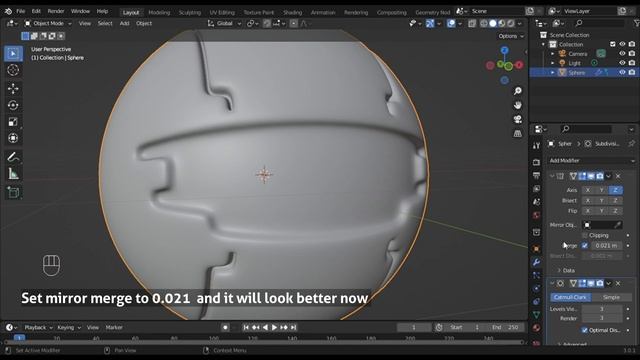The width and height of the screenshot is (640, 360).
Task: Toggle Bisect Y button
Action: (x=602, y=200)
